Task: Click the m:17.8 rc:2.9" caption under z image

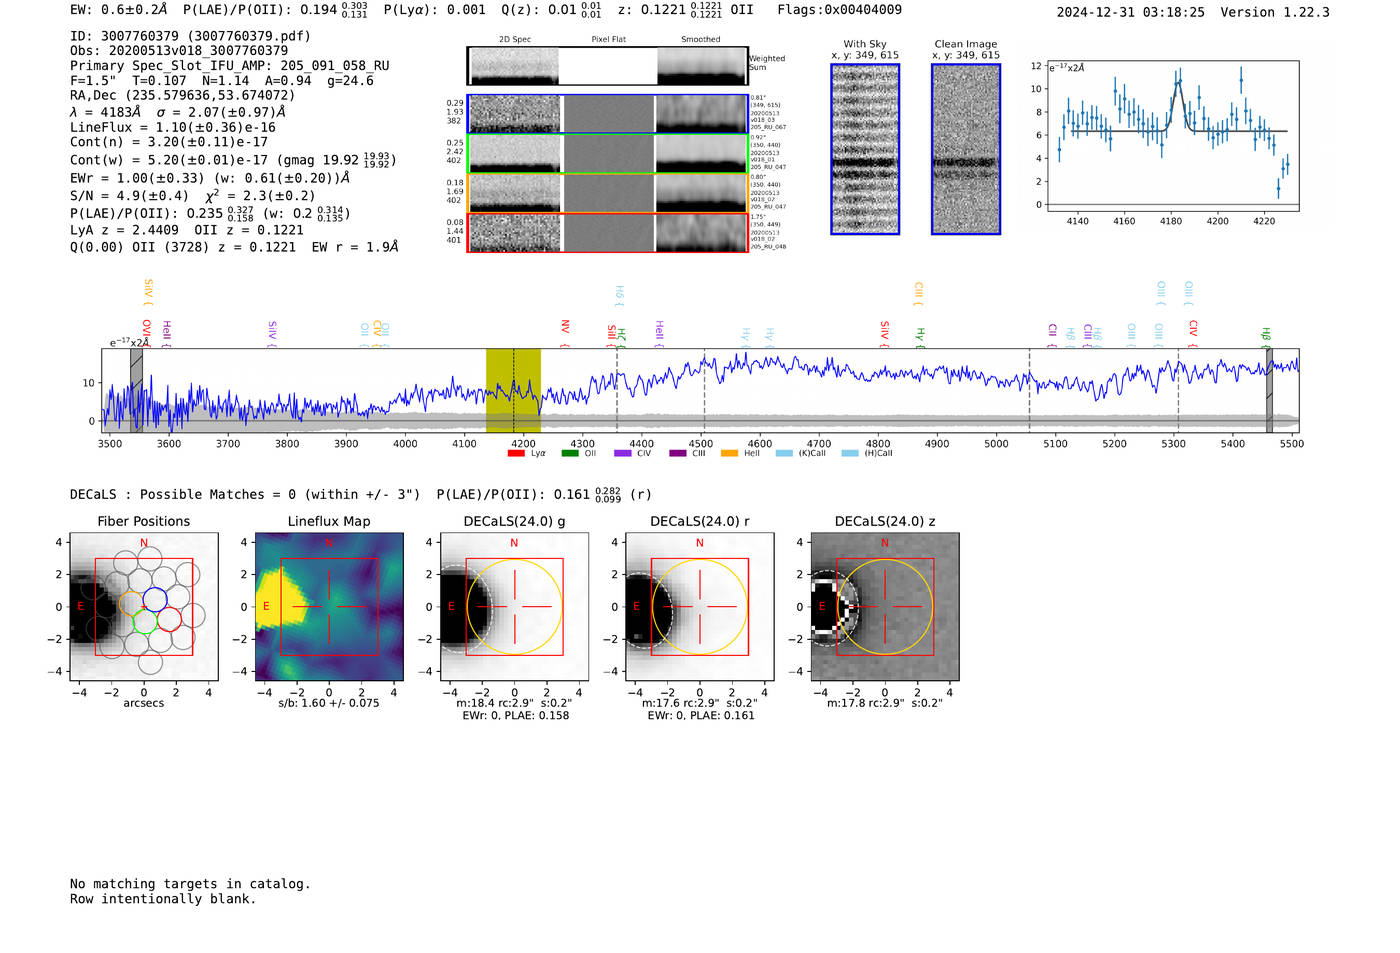Action: tap(885, 703)
